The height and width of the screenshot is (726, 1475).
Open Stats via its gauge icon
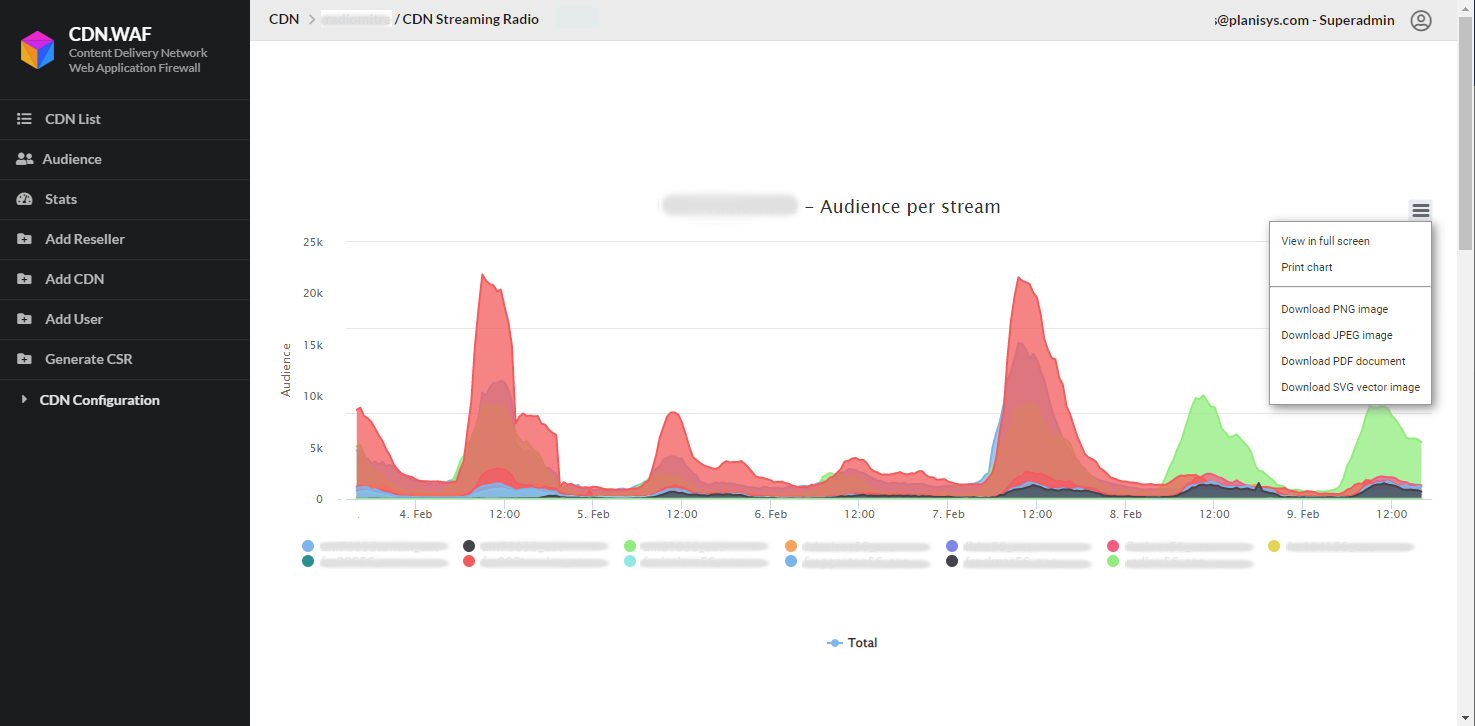tap(25, 199)
